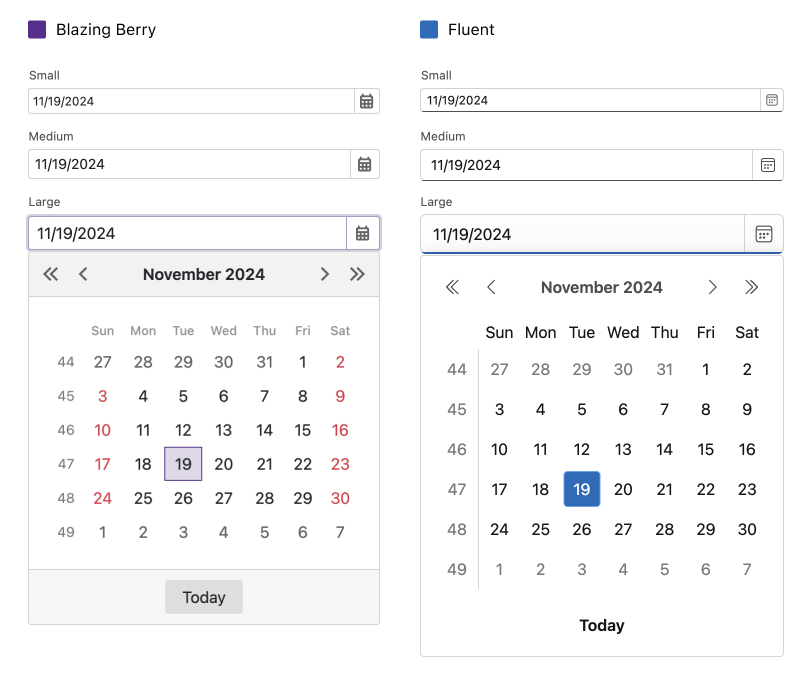Navigate to previous month in Fluent calendar
The image size is (810, 678).
492,287
